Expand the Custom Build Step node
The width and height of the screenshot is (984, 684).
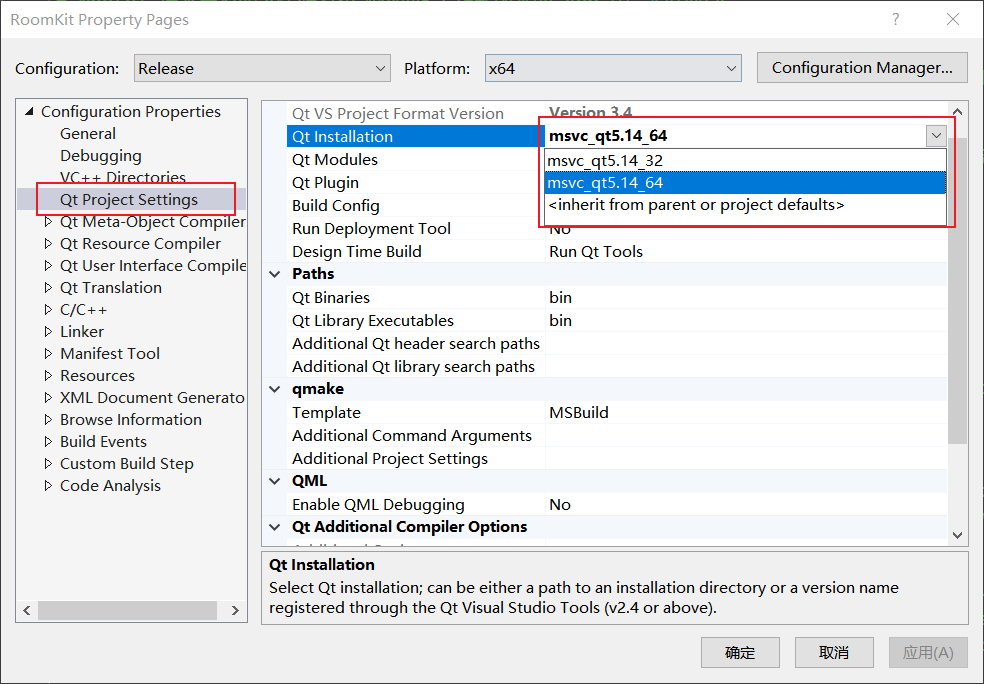point(48,463)
